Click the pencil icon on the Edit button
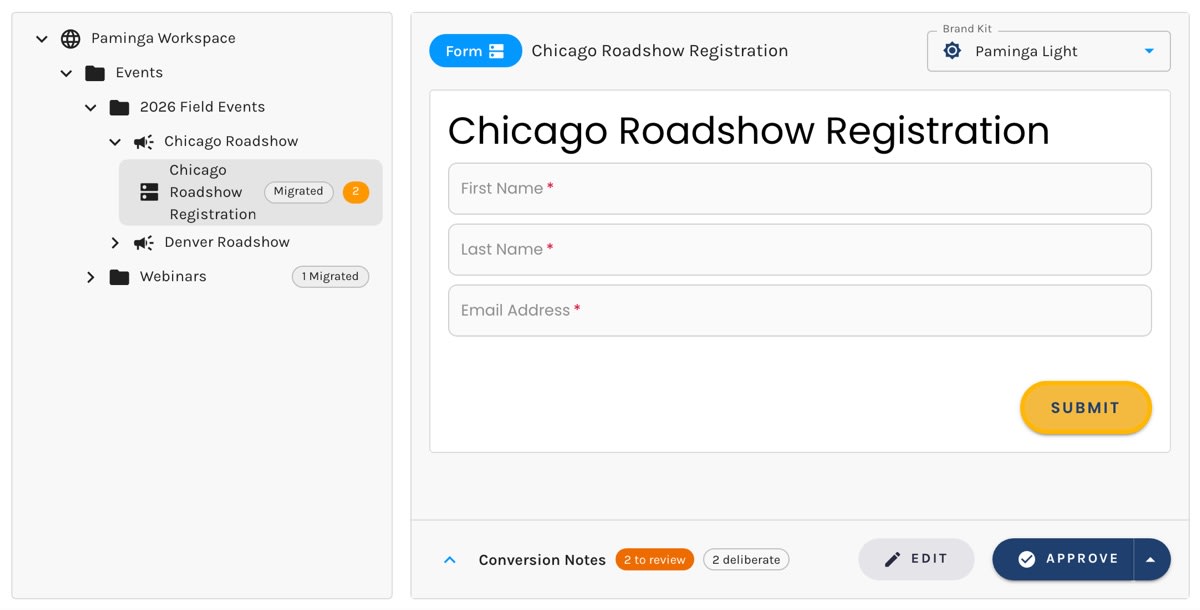 click(892, 559)
